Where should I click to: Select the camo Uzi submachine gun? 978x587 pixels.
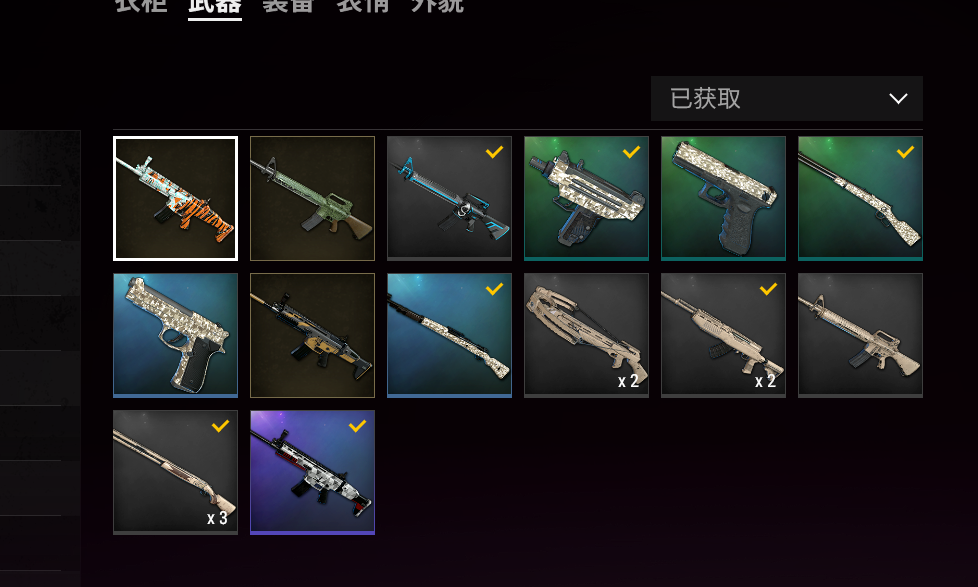tap(586, 198)
